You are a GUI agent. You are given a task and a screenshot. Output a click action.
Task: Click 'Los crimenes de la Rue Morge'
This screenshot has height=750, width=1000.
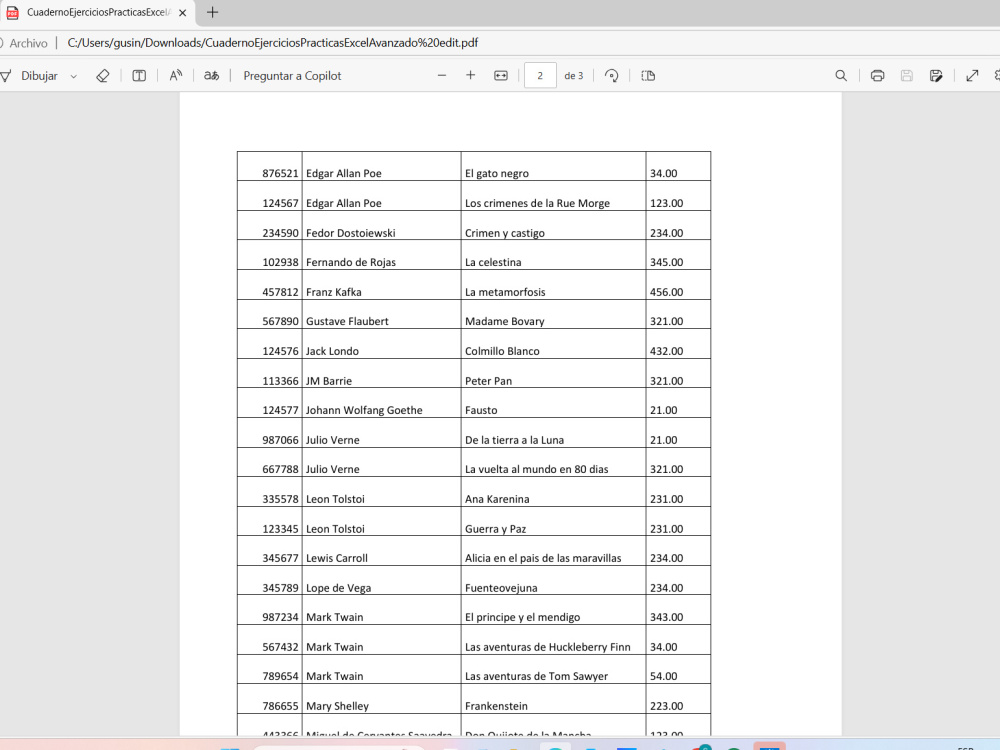point(537,203)
